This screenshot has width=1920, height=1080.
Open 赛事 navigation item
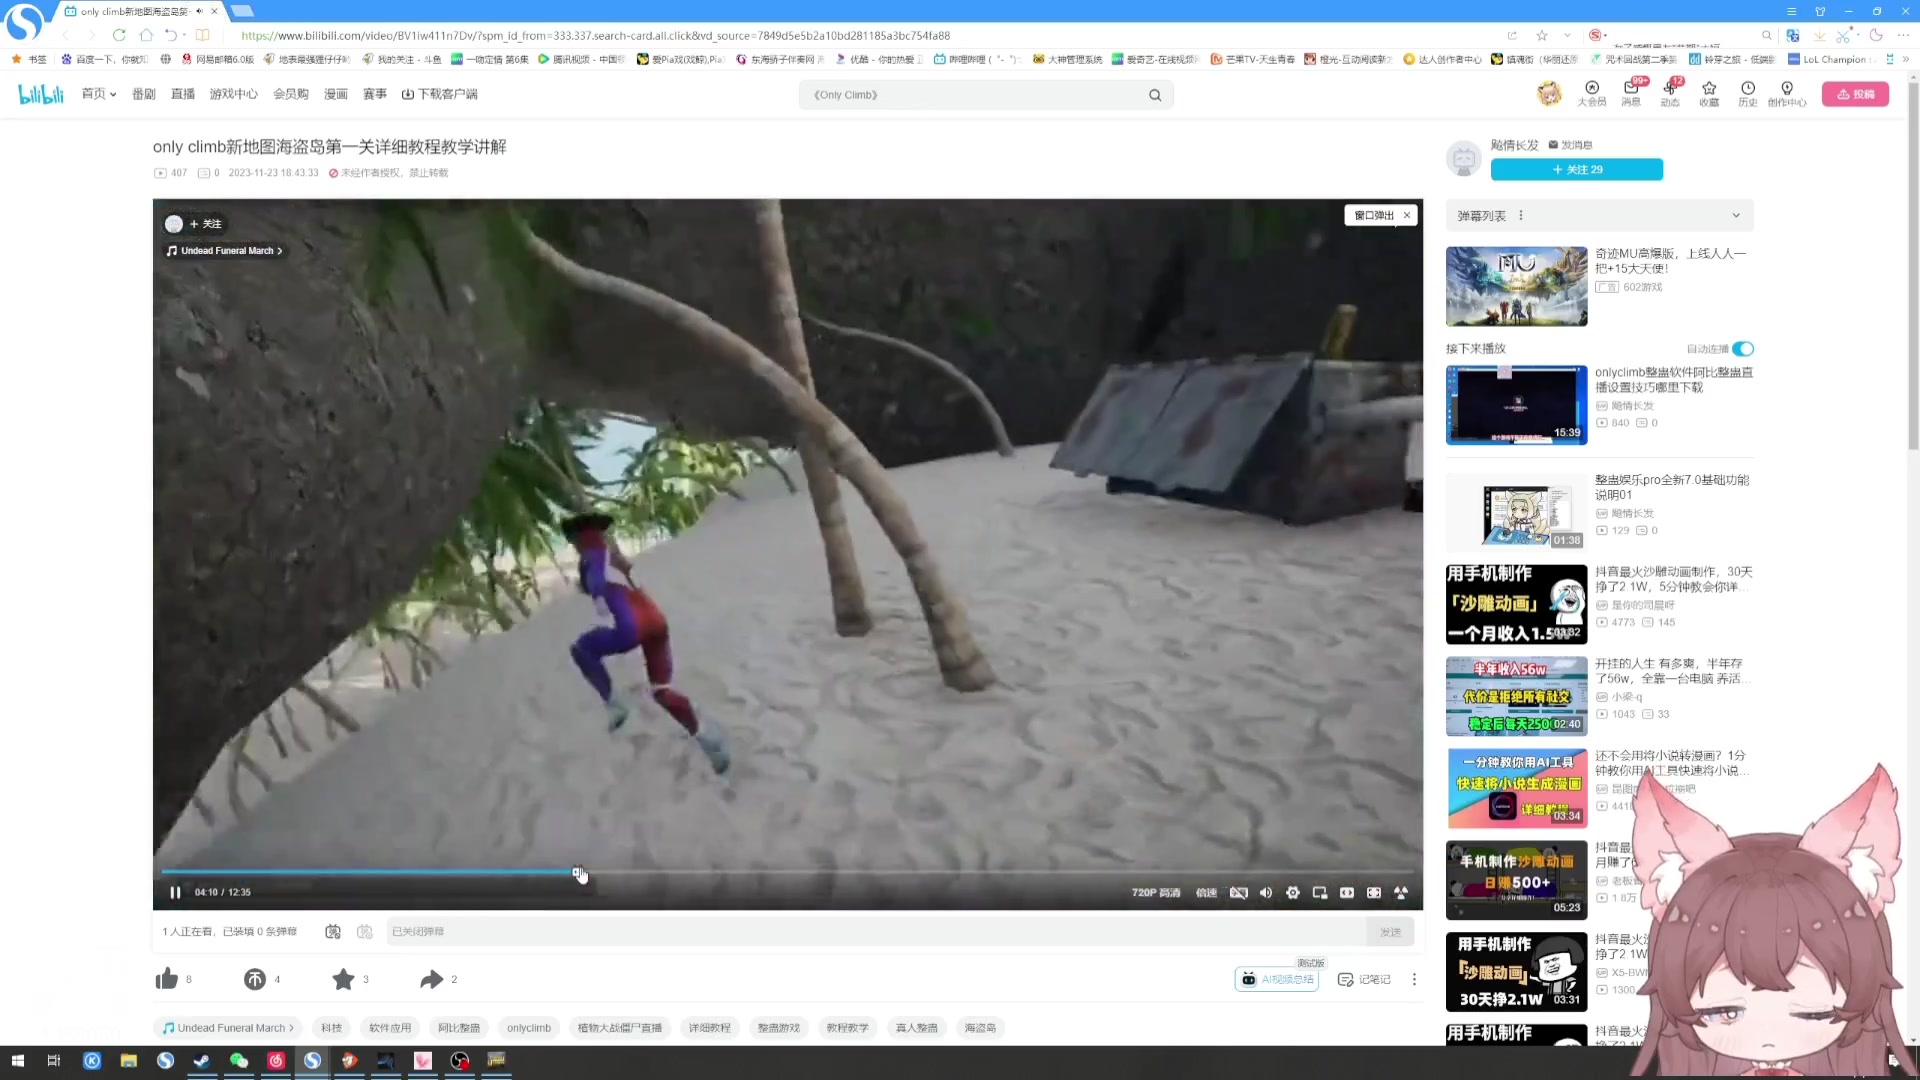[375, 94]
